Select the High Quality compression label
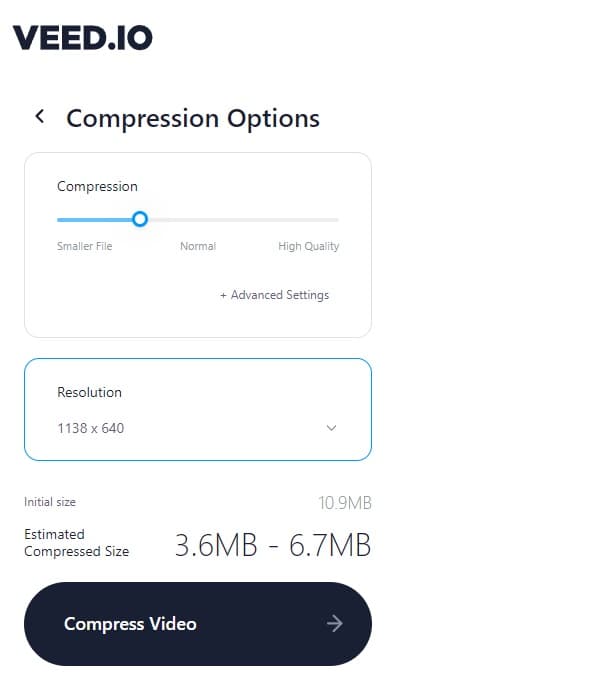Image resolution: width=600 pixels, height=688 pixels. coord(309,246)
